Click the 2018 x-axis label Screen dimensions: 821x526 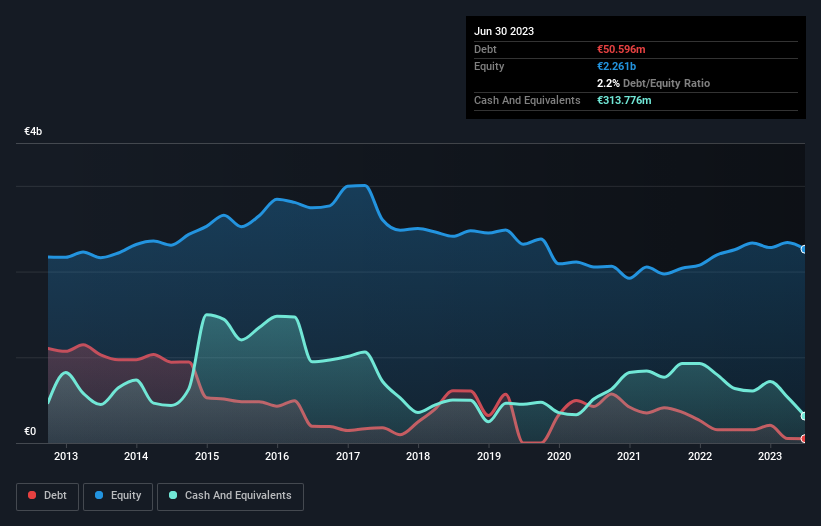click(x=418, y=456)
